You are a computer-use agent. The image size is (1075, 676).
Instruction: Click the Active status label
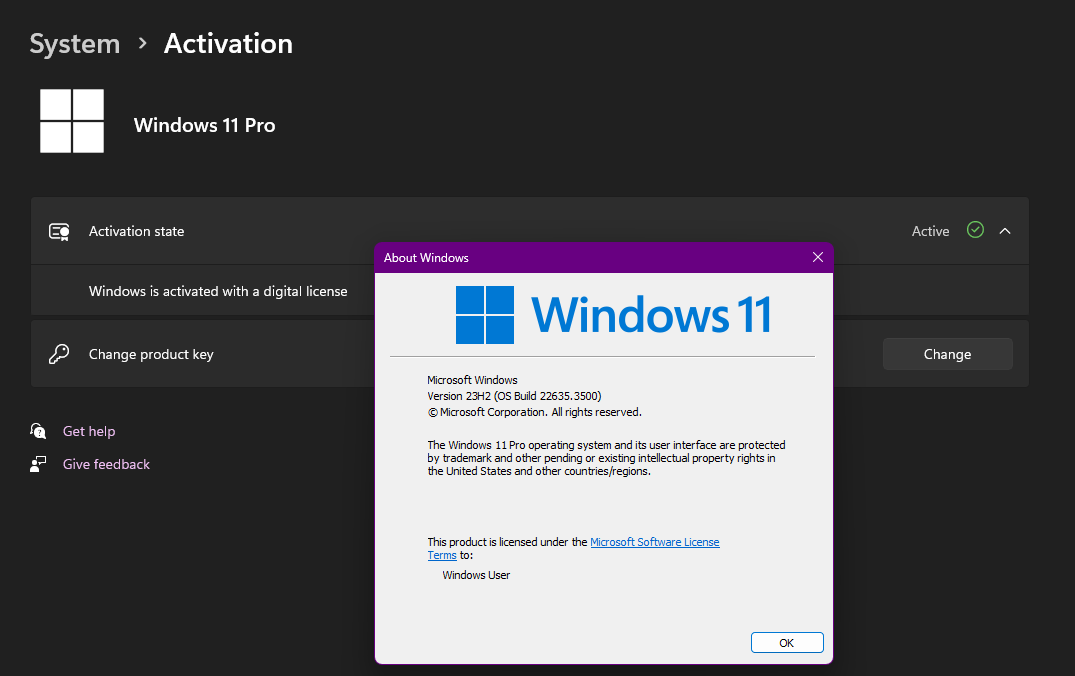(930, 231)
